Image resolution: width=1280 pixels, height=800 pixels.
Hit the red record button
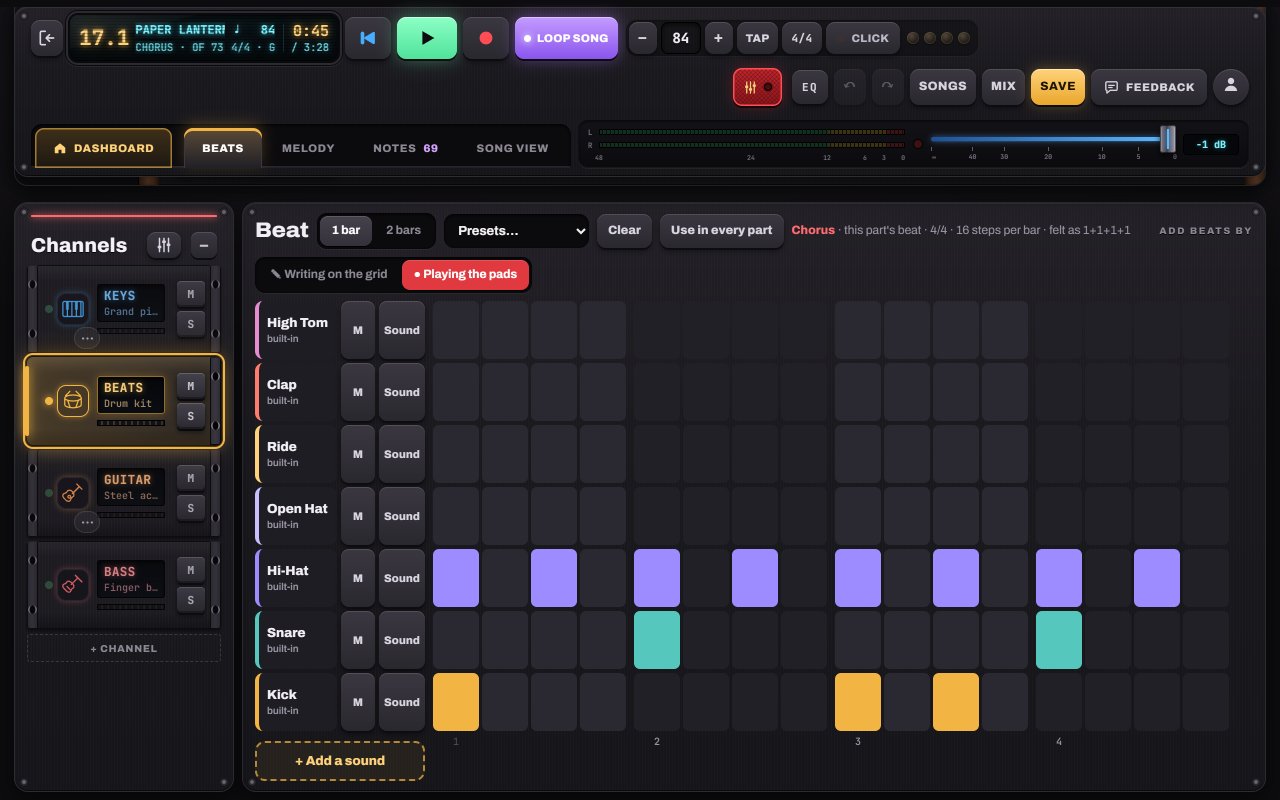pos(486,38)
